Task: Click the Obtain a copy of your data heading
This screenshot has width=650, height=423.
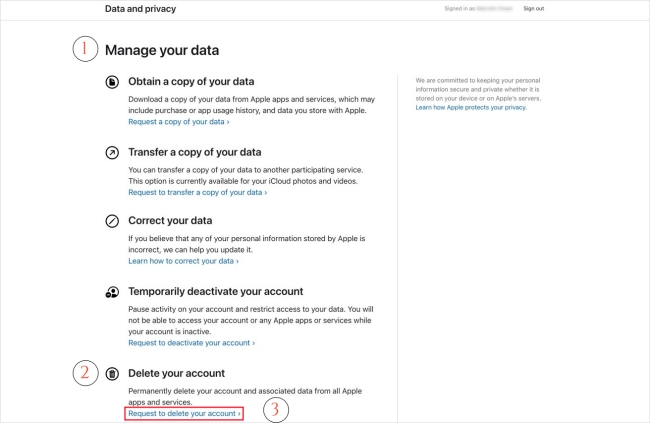Action: coord(191,82)
